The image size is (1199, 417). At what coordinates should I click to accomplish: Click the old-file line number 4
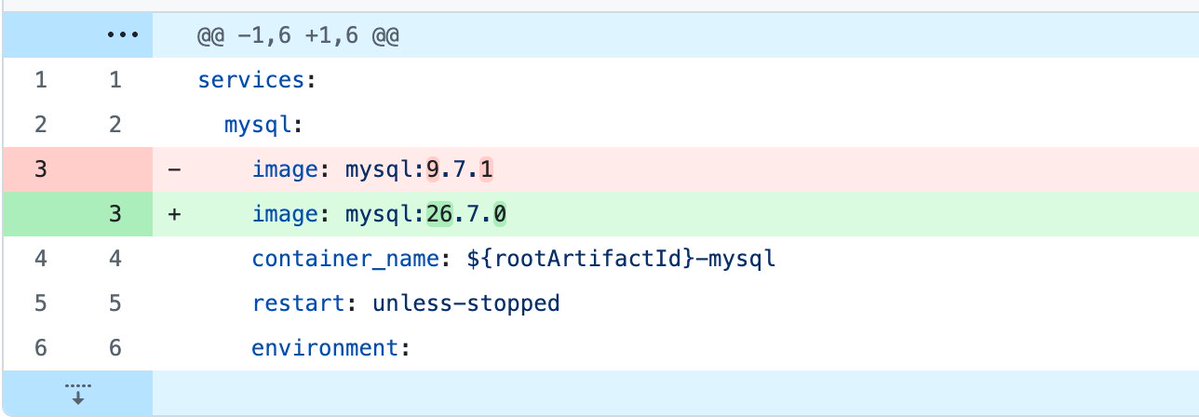coord(41,259)
